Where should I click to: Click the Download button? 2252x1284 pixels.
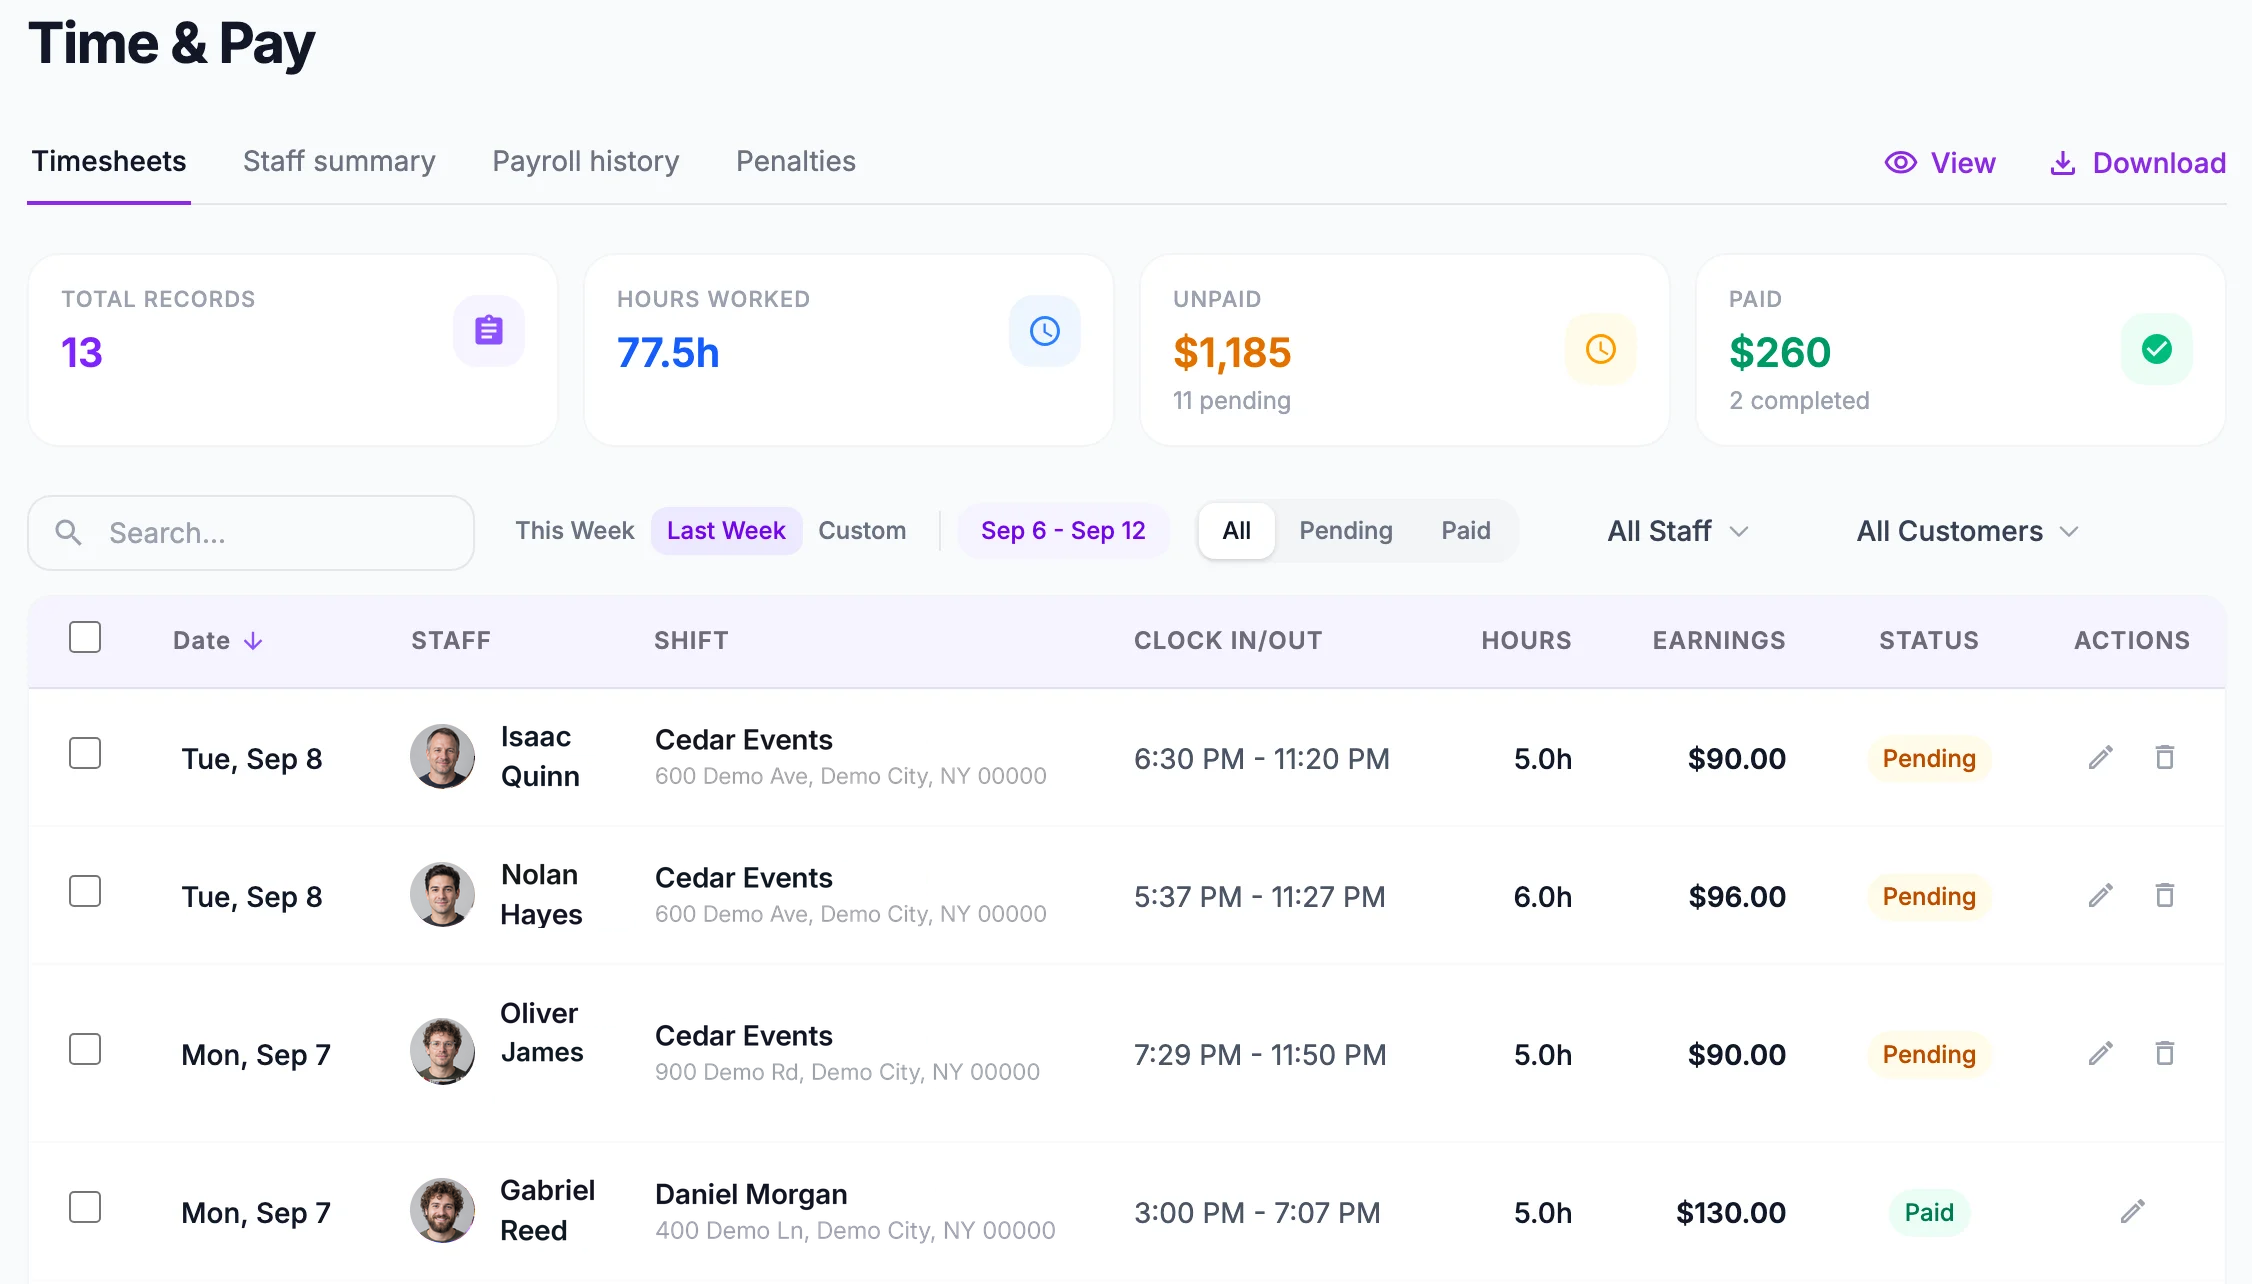coord(2138,163)
